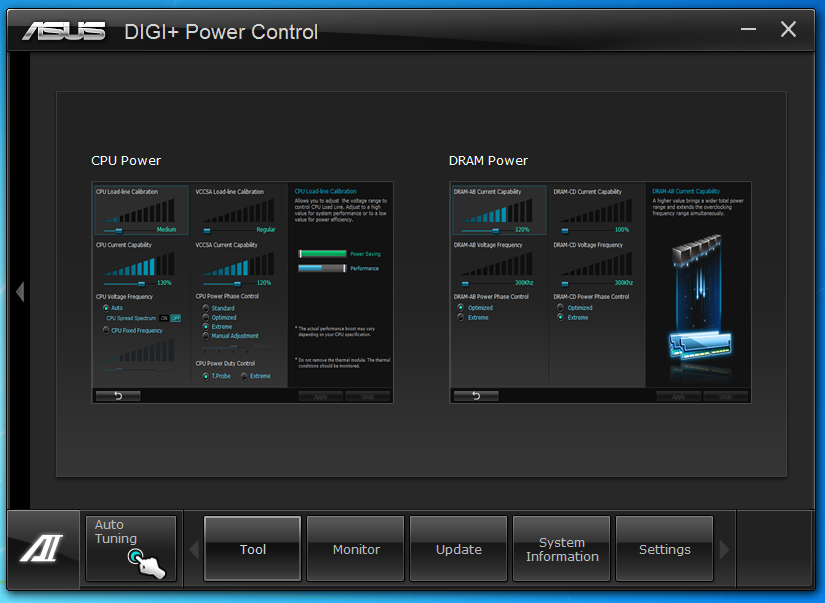Select CPU Fixed Frequency option
Screen dimensions: 825x603
coord(106,330)
